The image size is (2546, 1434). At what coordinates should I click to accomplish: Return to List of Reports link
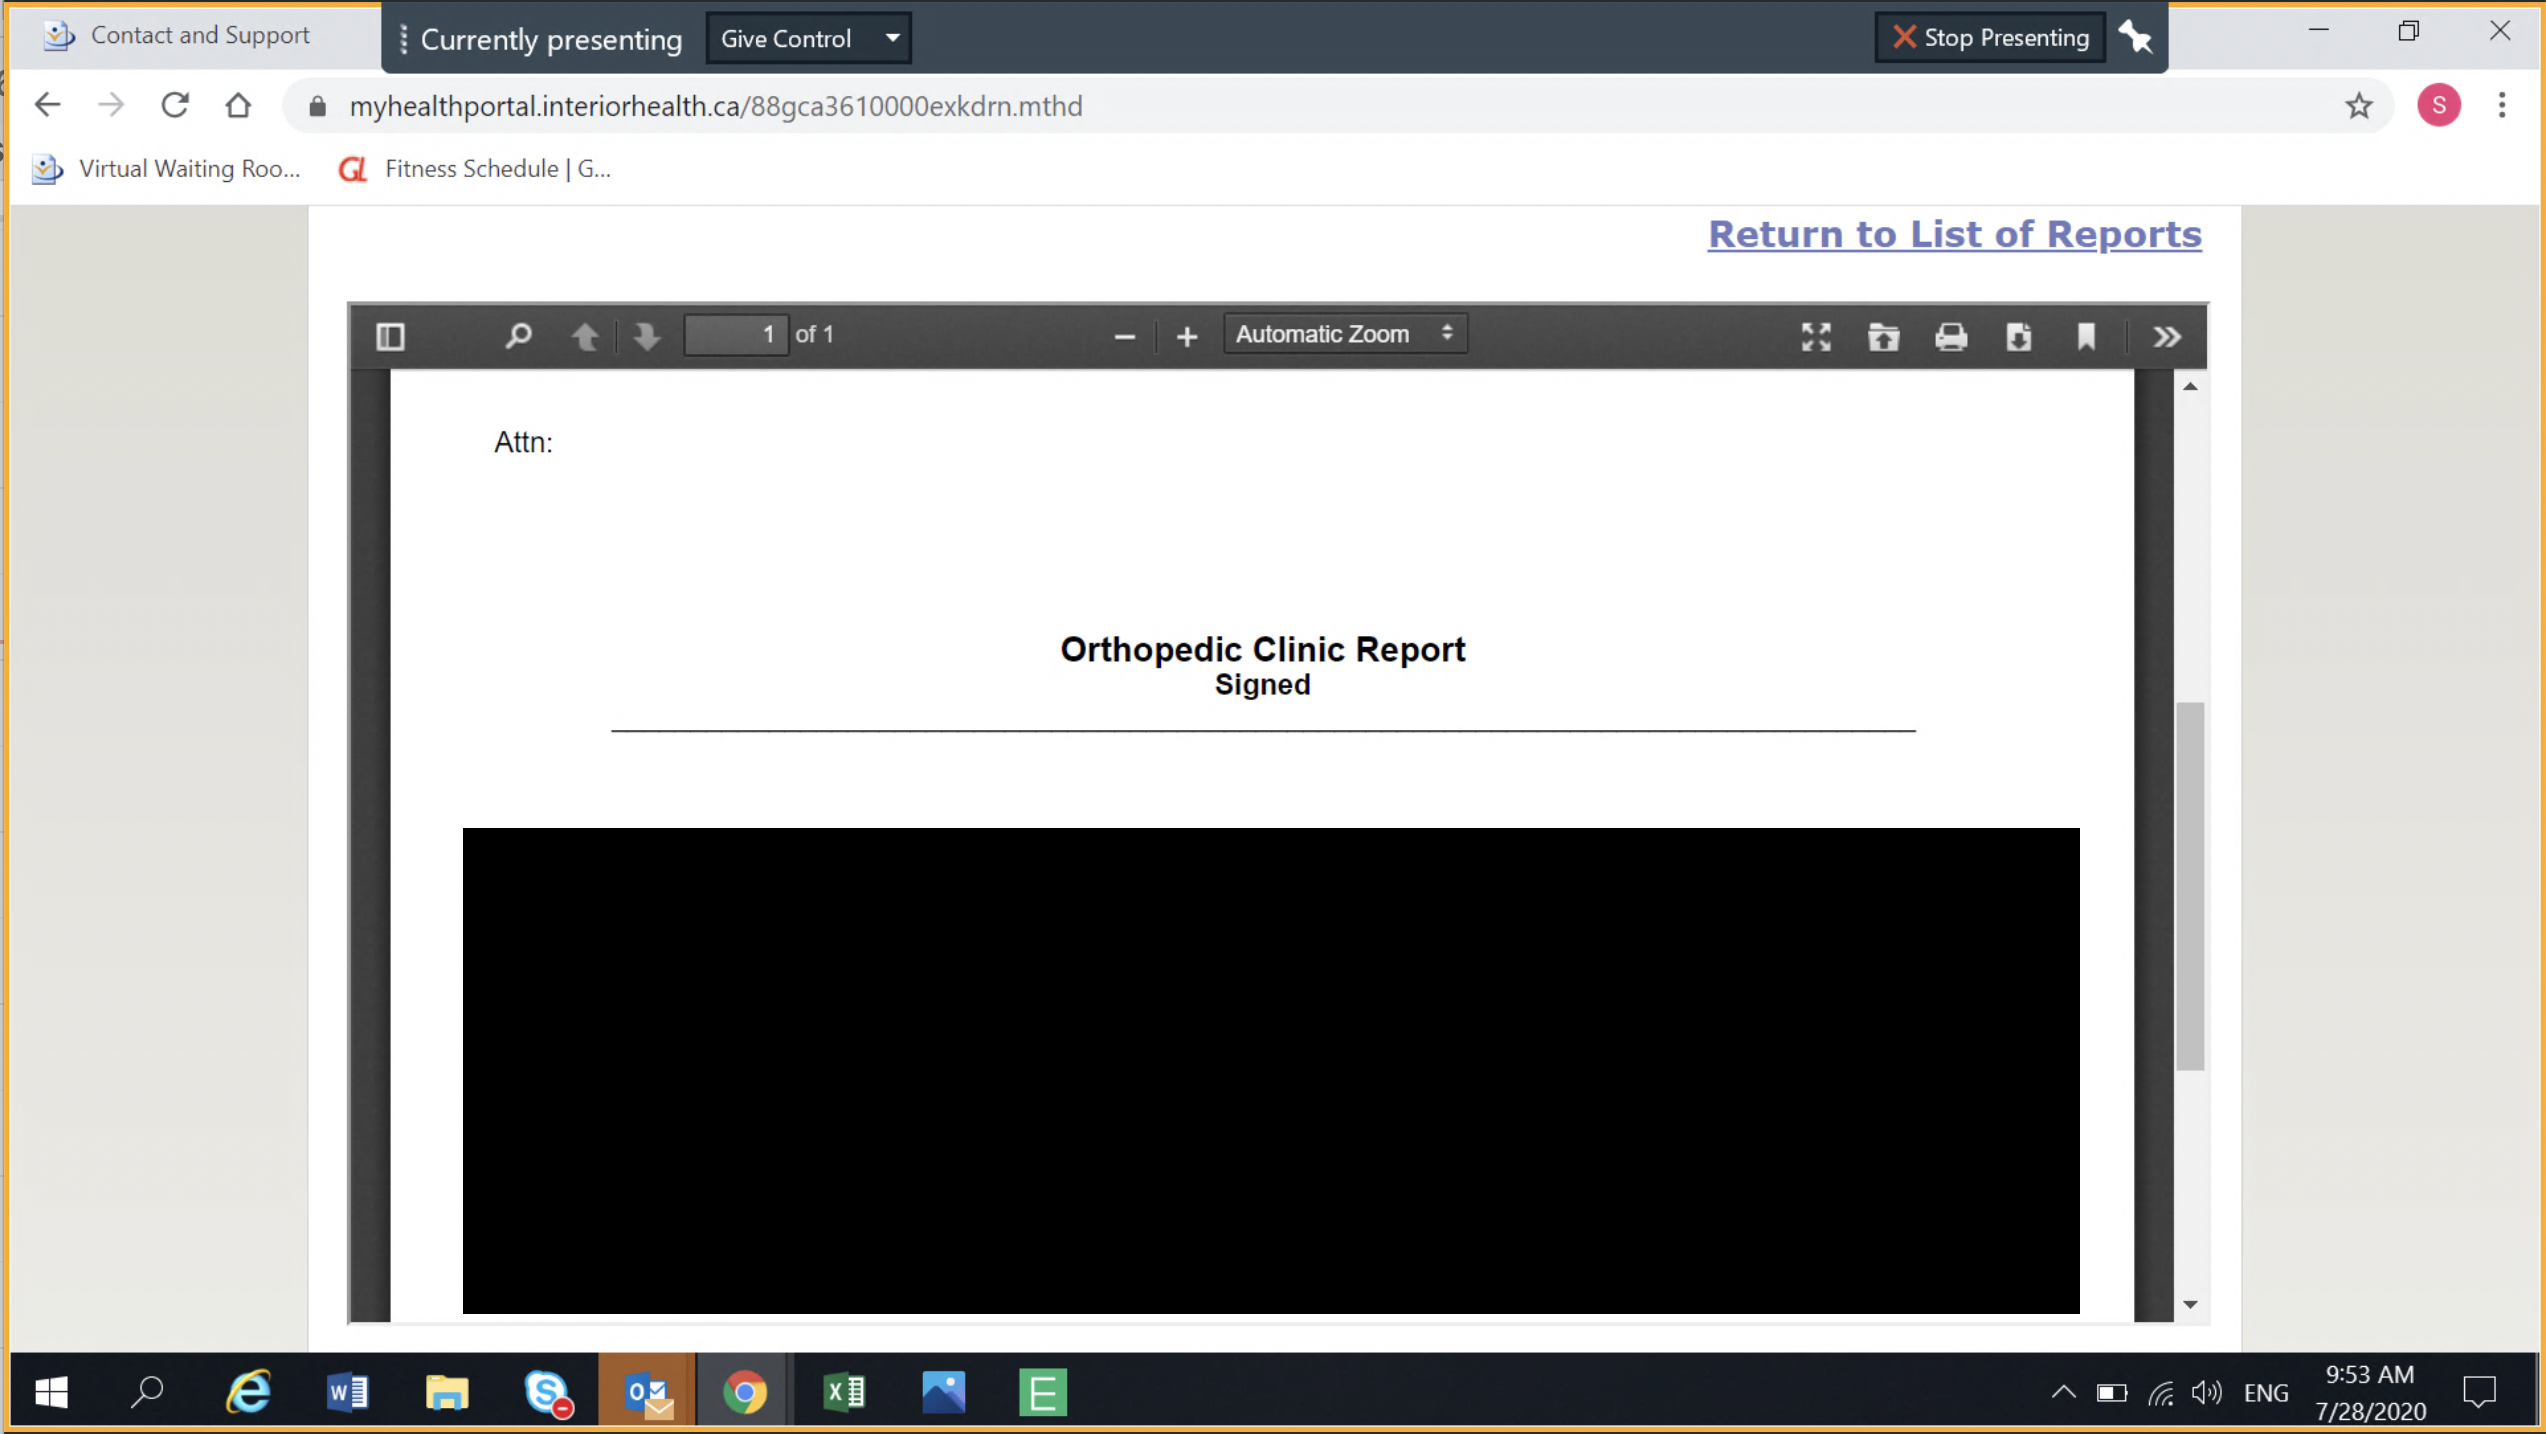1954,234
